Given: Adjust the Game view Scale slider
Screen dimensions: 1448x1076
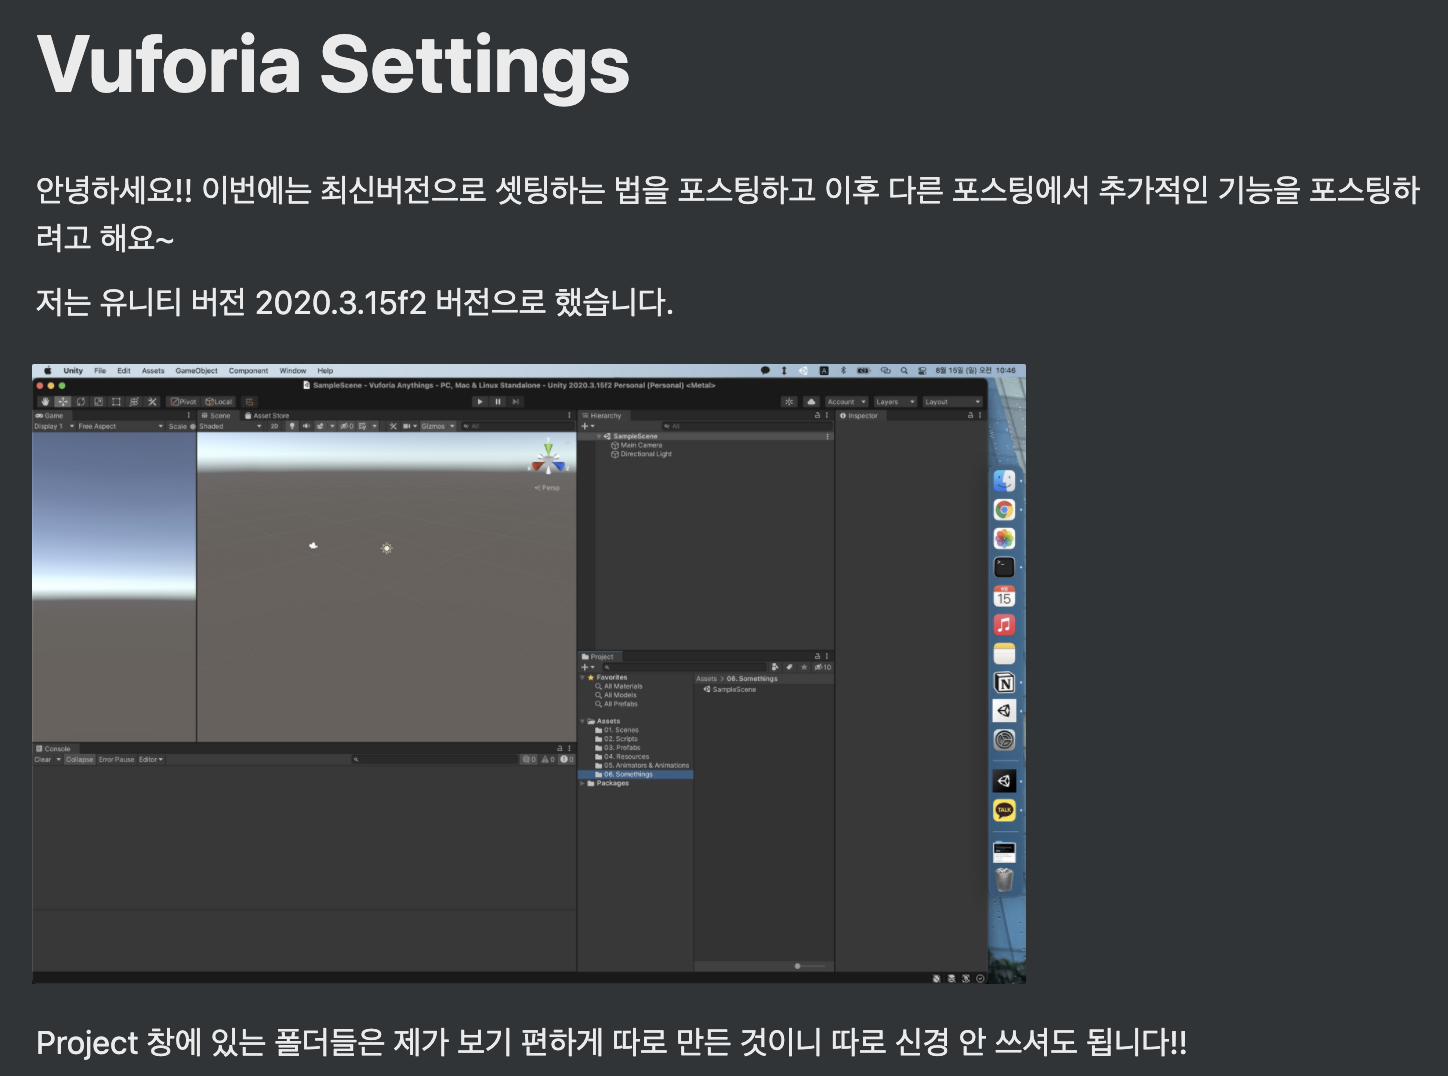Looking at the screenshot, I should 193,426.
